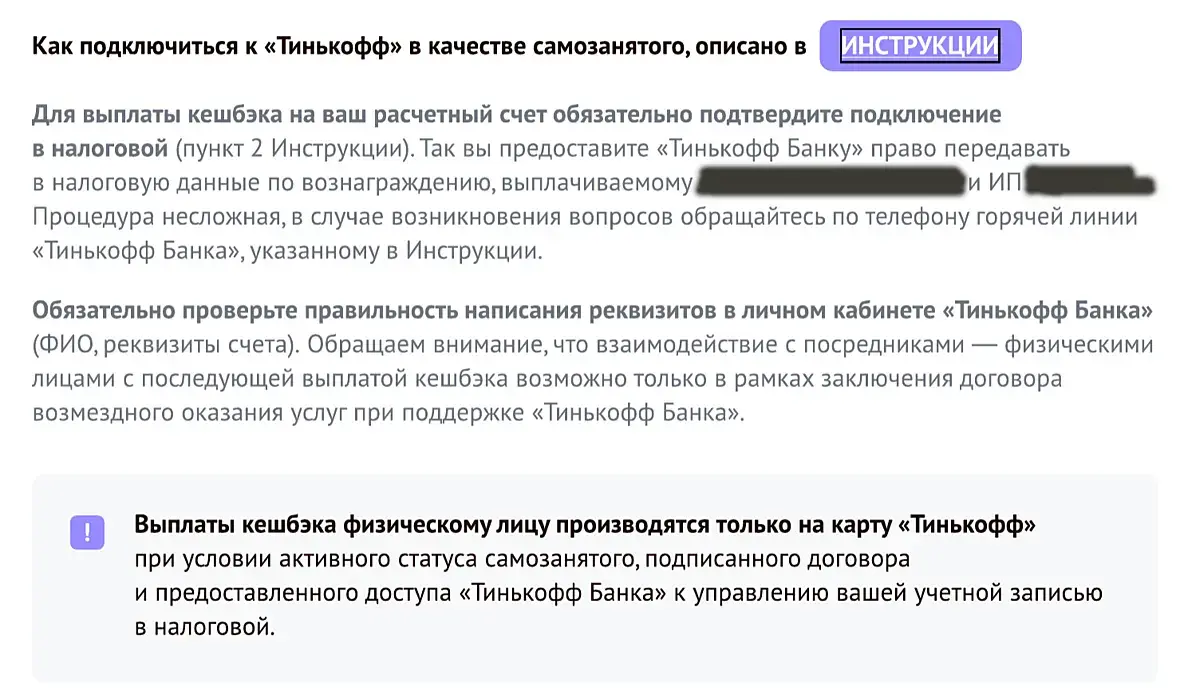This screenshot has width=1180, height=696.
Task: Click the text «(пункт 2 Инструкции)»
Action: pos(292,149)
